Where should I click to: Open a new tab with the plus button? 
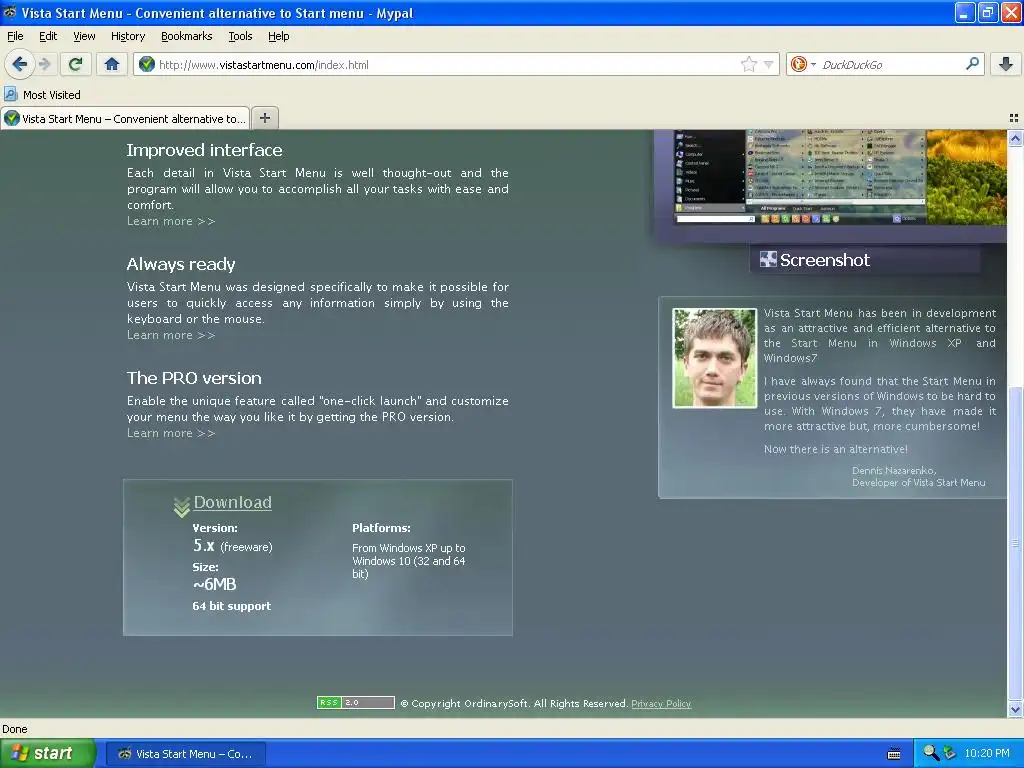click(x=264, y=118)
